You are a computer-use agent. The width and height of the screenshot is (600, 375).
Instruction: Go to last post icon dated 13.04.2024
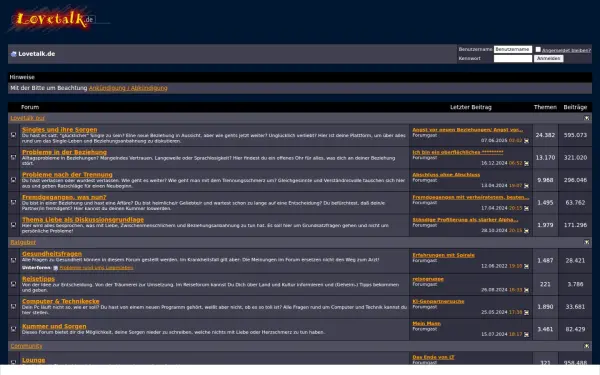click(x=527, y=186)
